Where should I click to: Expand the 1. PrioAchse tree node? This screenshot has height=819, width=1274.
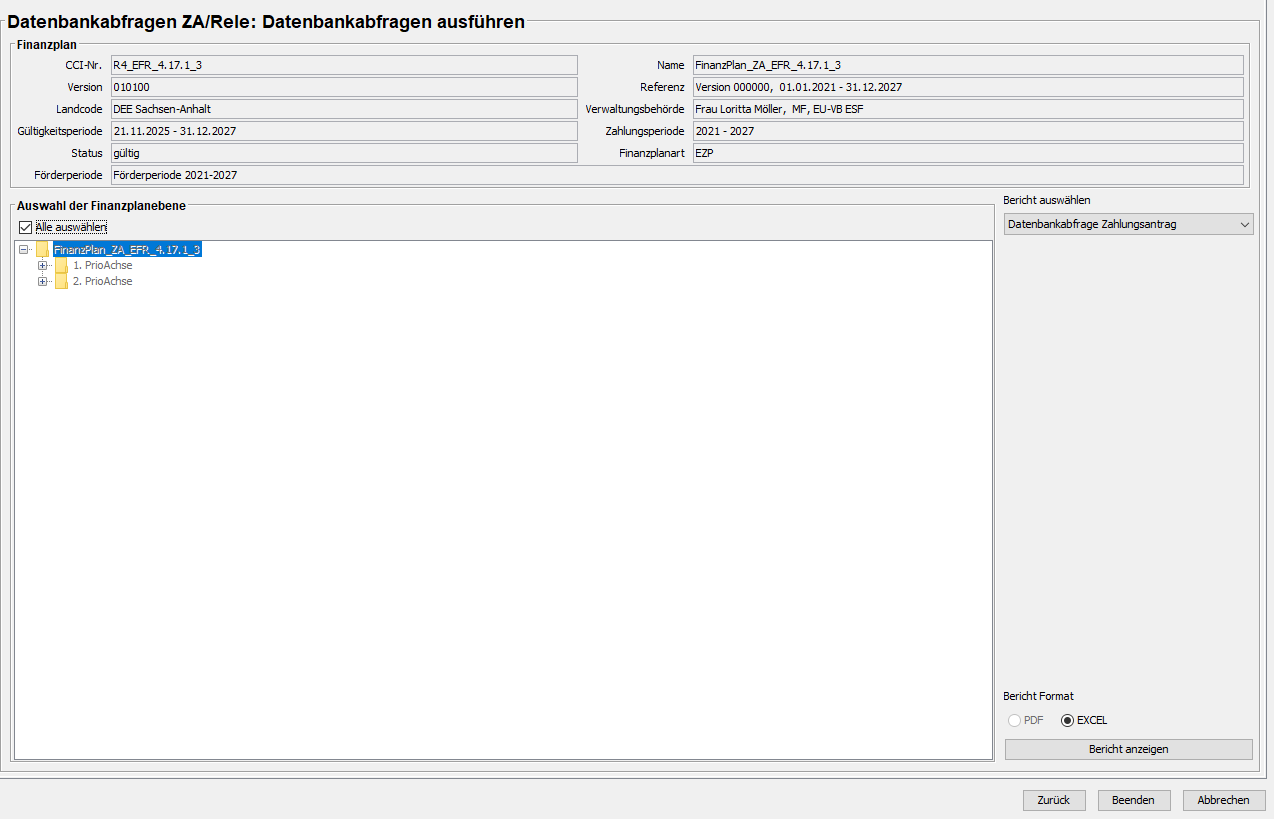42,266
